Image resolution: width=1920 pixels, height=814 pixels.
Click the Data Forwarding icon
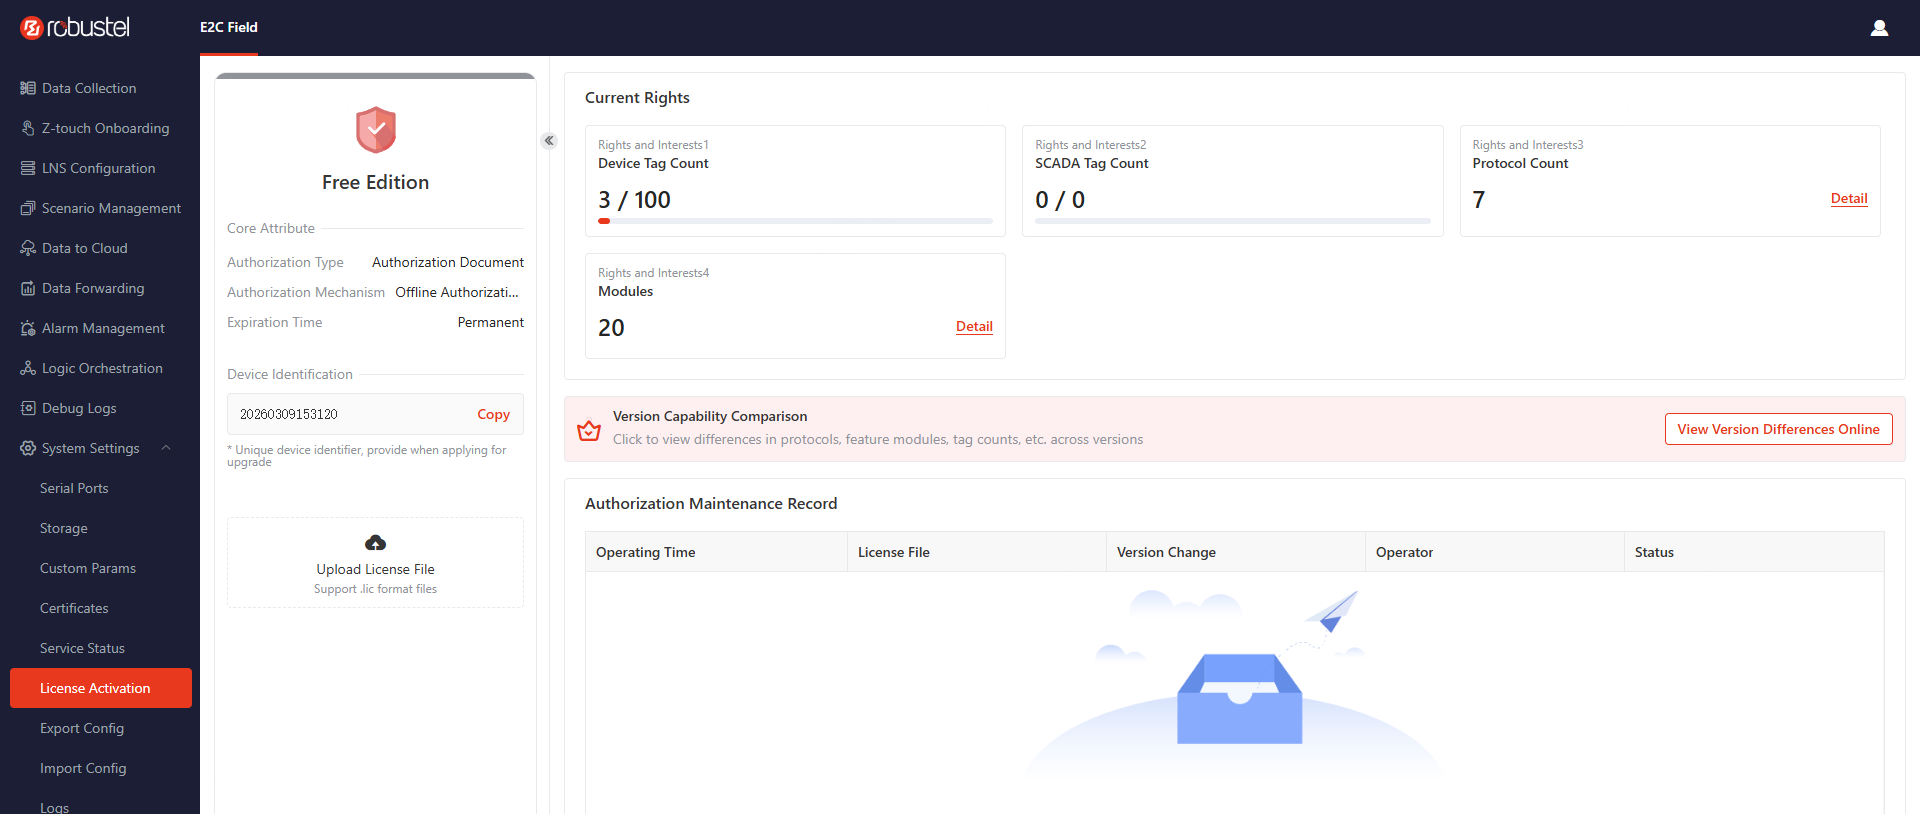point(28,288)
